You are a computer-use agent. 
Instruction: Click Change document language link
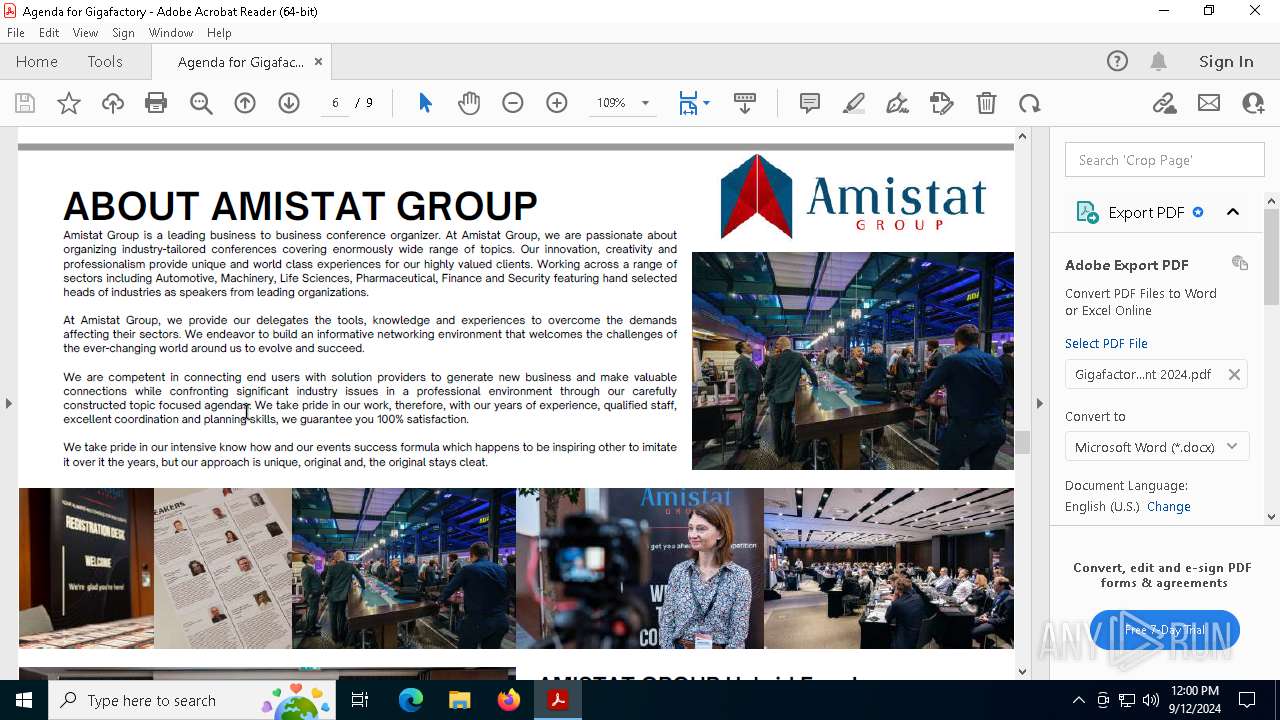coord(1169,506)
